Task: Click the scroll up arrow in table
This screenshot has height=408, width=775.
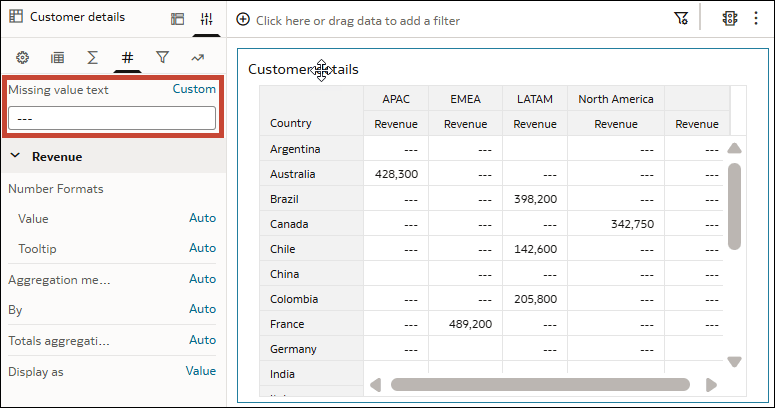Action: (x=734, y=148)
